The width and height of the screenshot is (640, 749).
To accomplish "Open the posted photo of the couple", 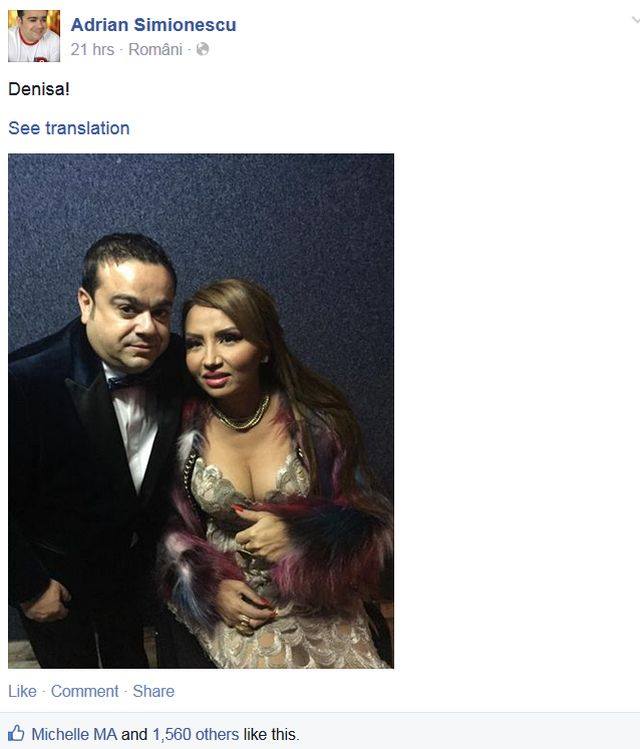I will coord(201,411).
